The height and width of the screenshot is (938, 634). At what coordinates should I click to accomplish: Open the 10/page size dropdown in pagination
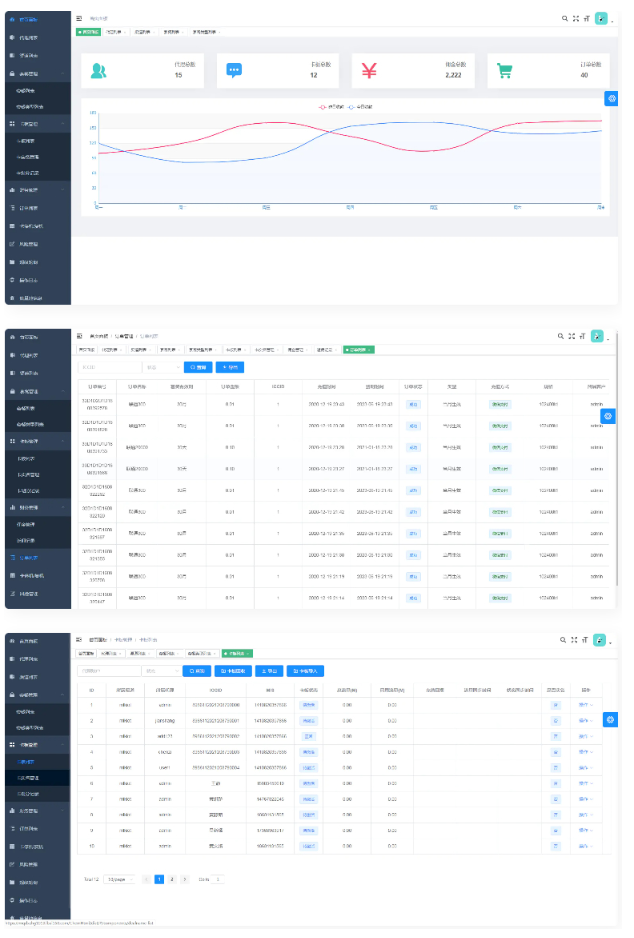119,879
